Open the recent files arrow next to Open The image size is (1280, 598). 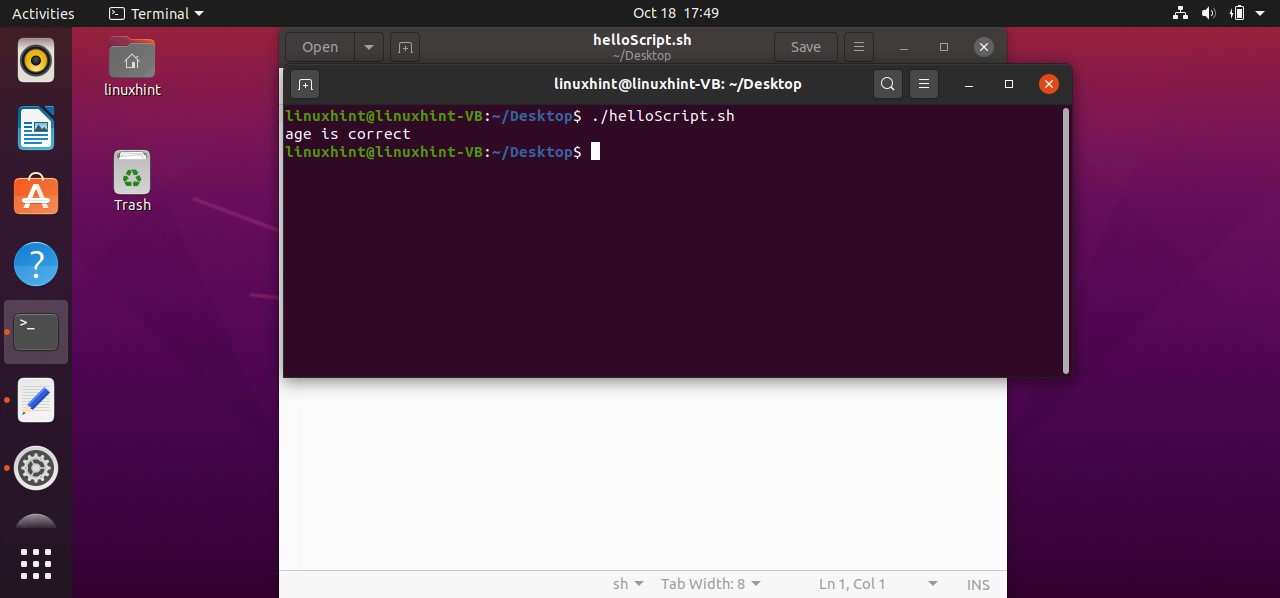(x=368, y=47)
